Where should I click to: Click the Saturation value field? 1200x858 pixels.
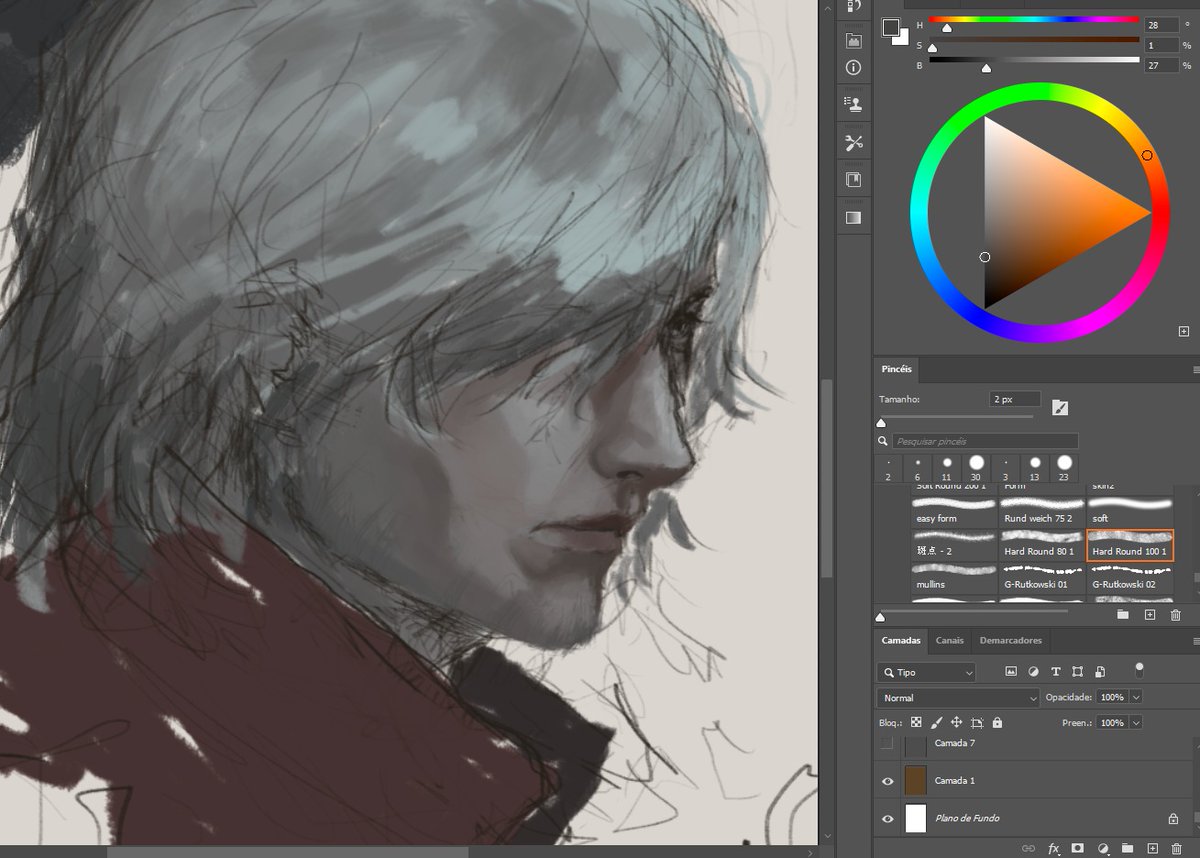click(1161, 45)
